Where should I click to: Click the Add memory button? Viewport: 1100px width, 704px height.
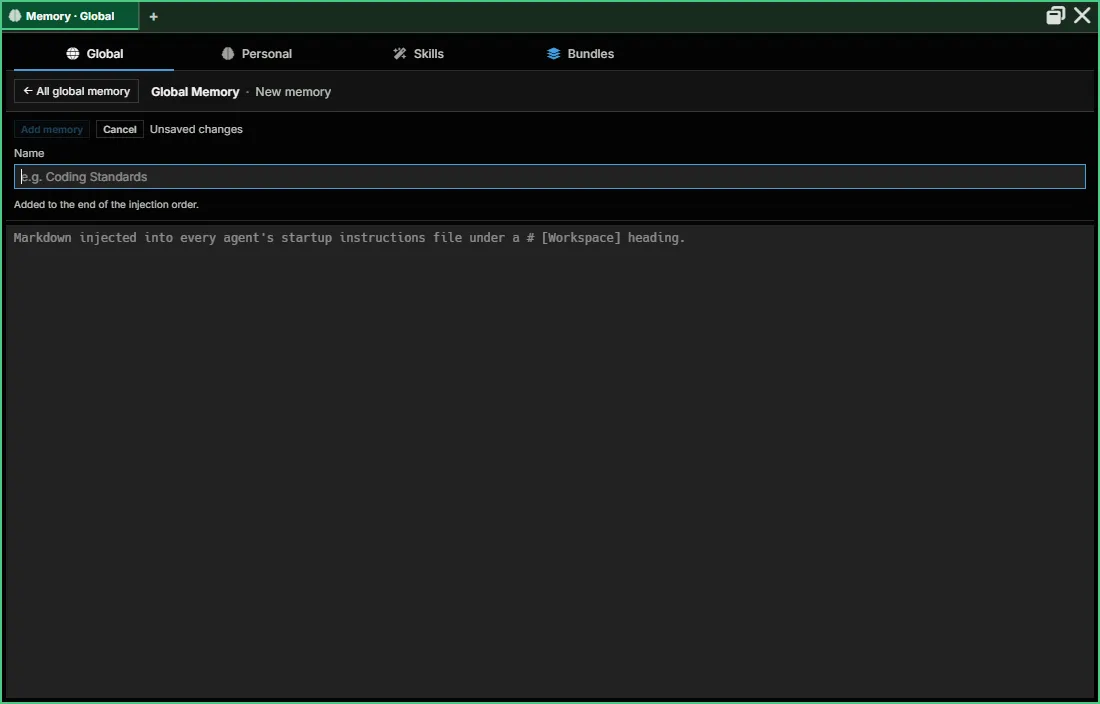click(52, 130)
